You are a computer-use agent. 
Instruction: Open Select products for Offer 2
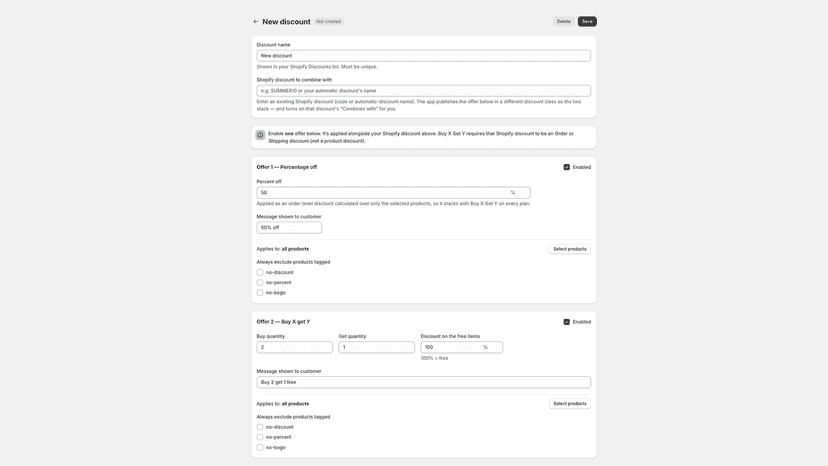570,404
